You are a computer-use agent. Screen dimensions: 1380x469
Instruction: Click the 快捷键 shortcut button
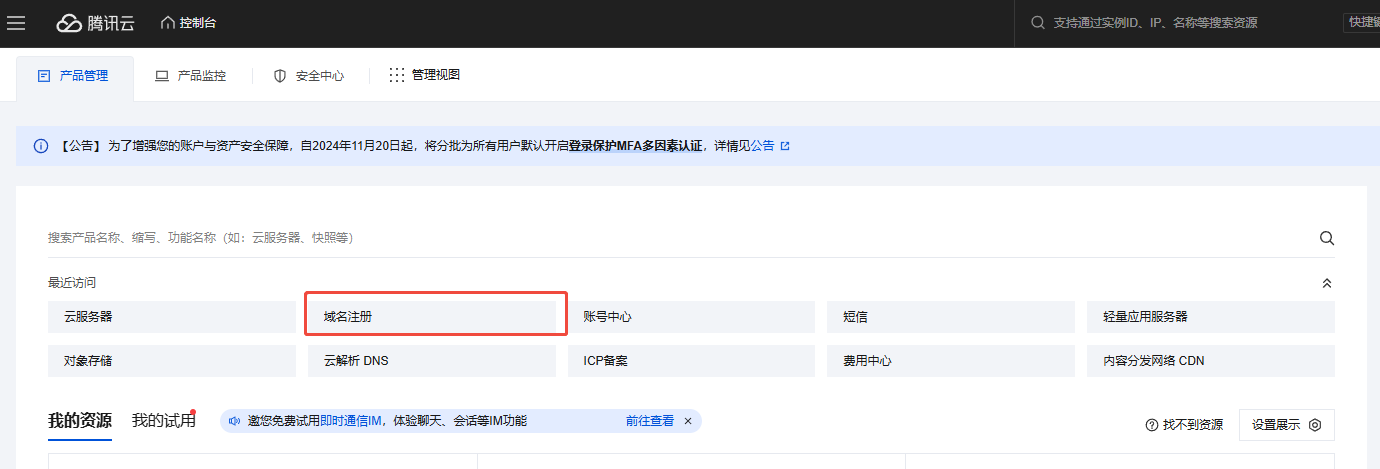point(1362,23)
